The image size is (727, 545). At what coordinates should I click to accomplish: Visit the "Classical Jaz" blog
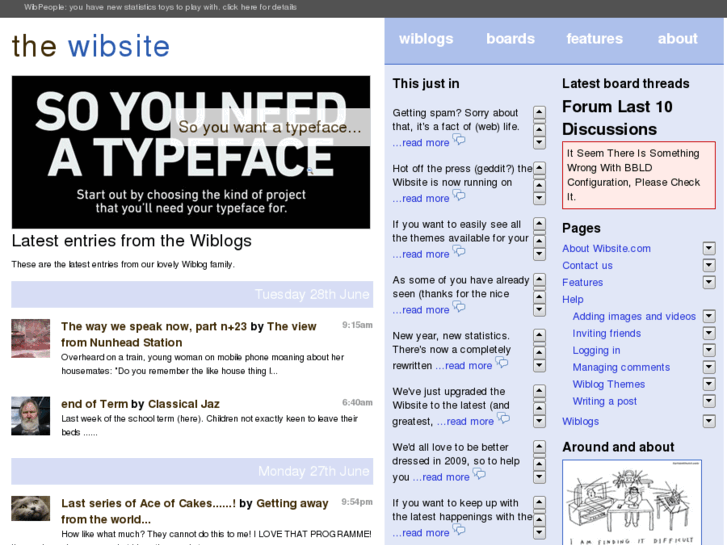(x=184, y=404)
